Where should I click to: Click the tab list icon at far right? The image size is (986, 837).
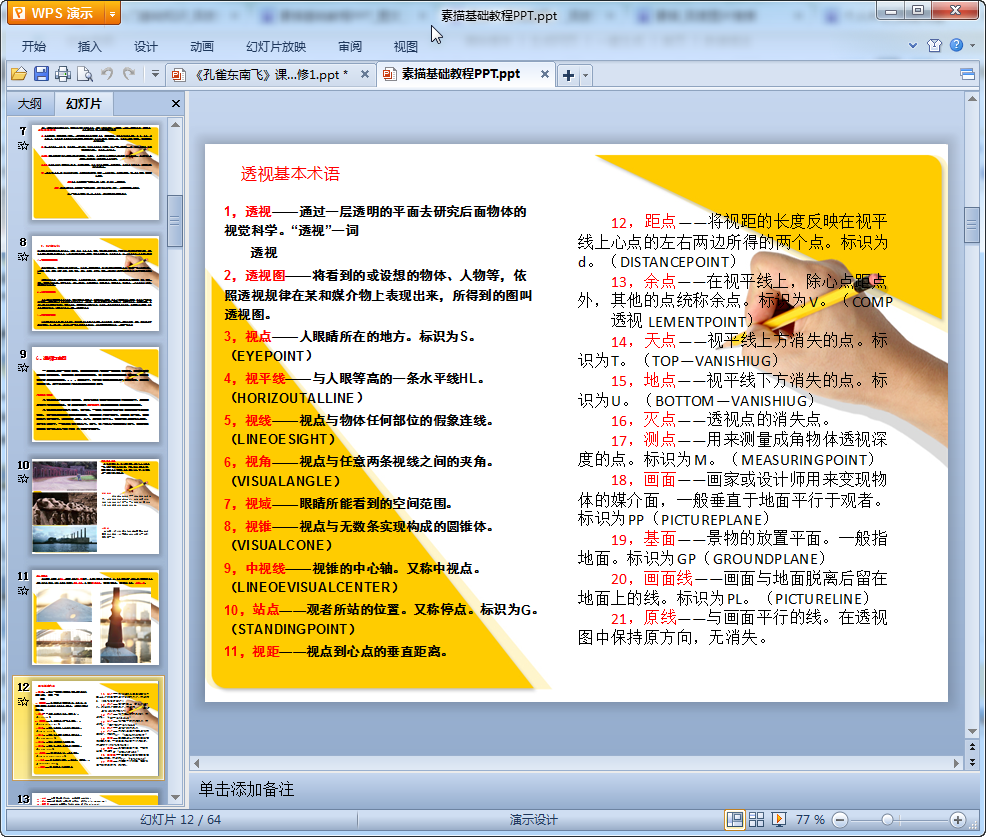point(967,75)
